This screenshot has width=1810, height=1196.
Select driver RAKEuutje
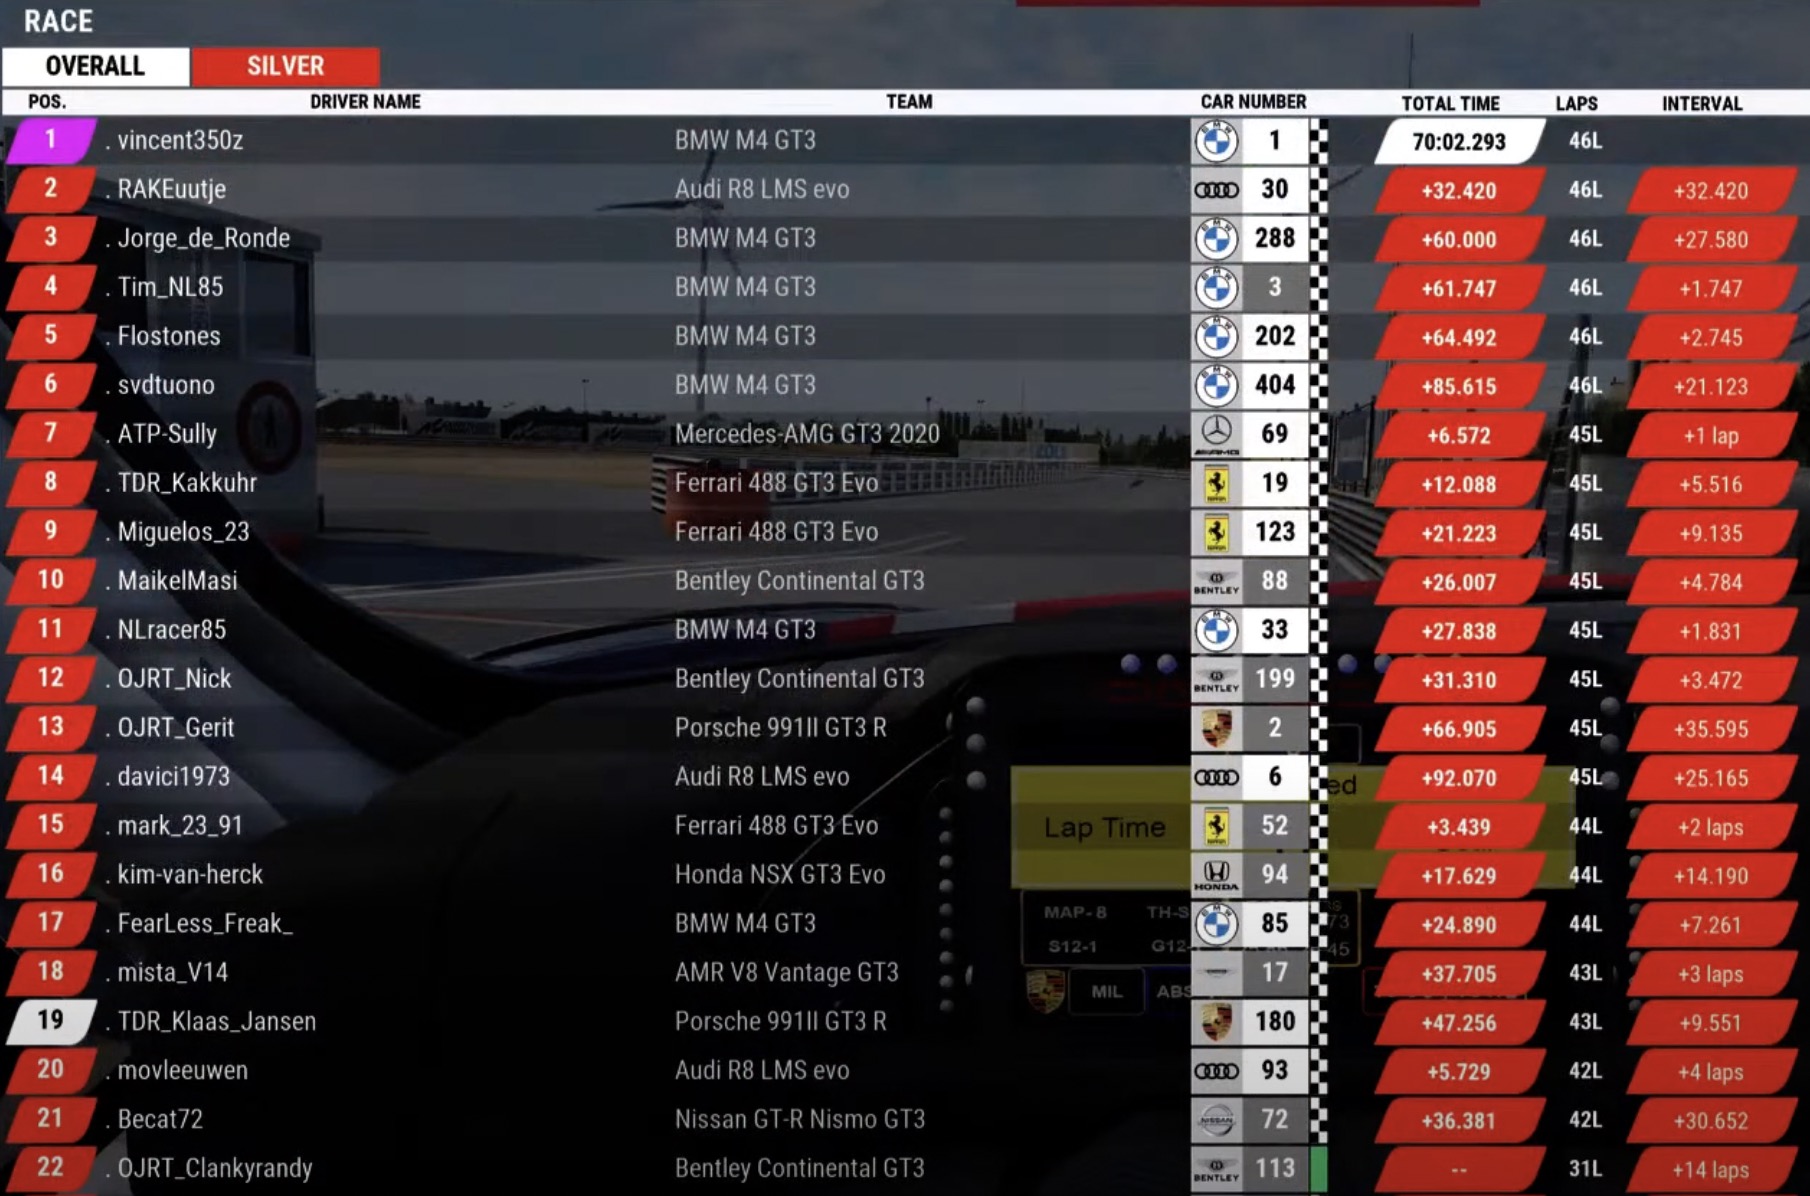tap(171, 190)
